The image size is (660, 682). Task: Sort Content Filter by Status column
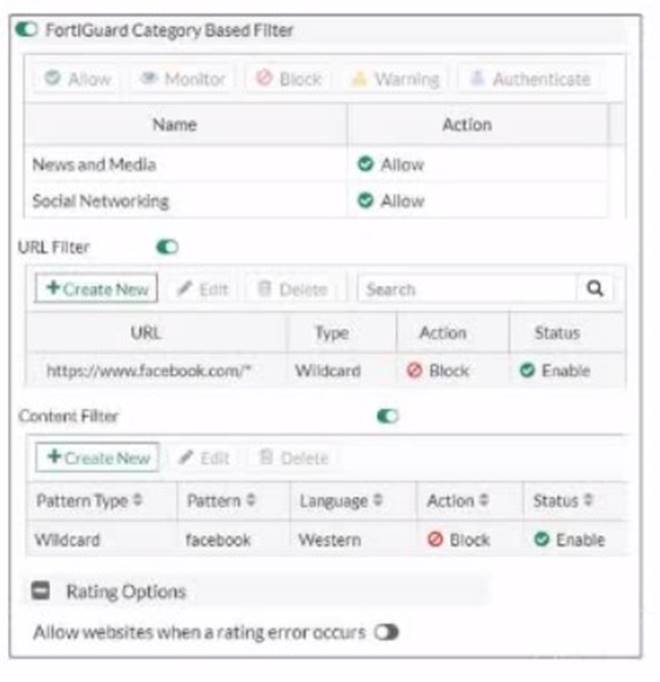click(x=588, y=500)
